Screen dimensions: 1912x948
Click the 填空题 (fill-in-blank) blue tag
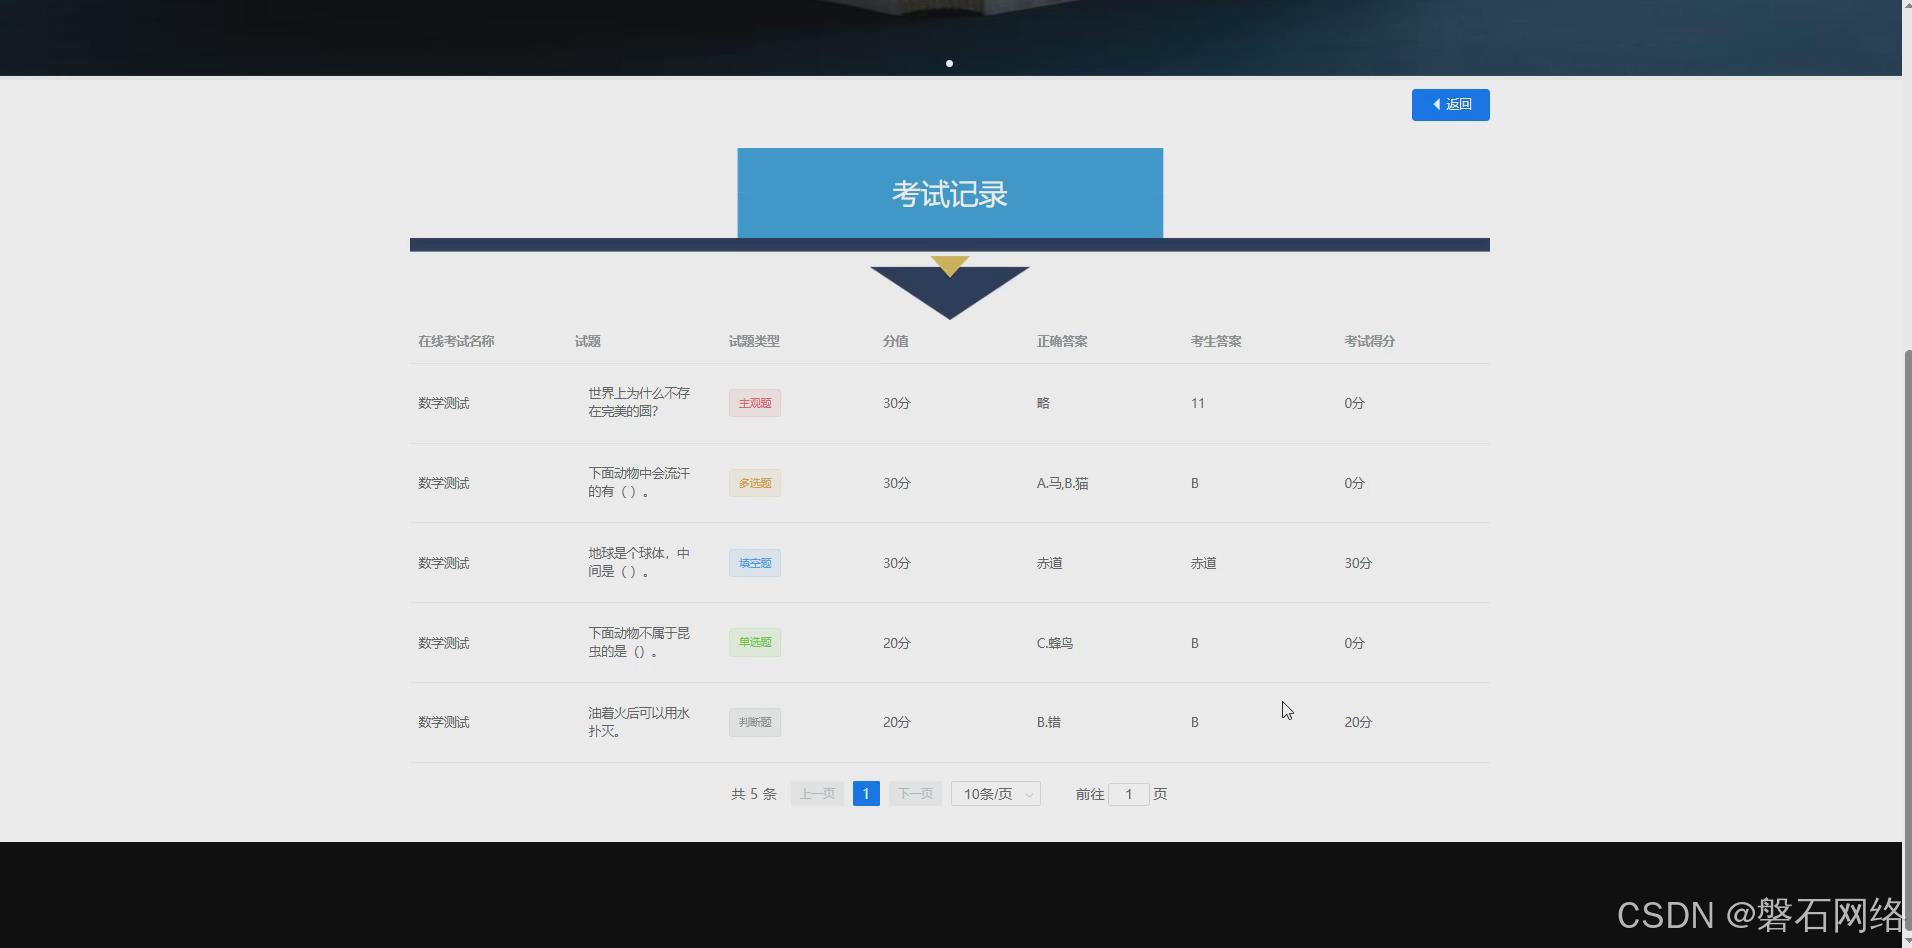[754, 562]
